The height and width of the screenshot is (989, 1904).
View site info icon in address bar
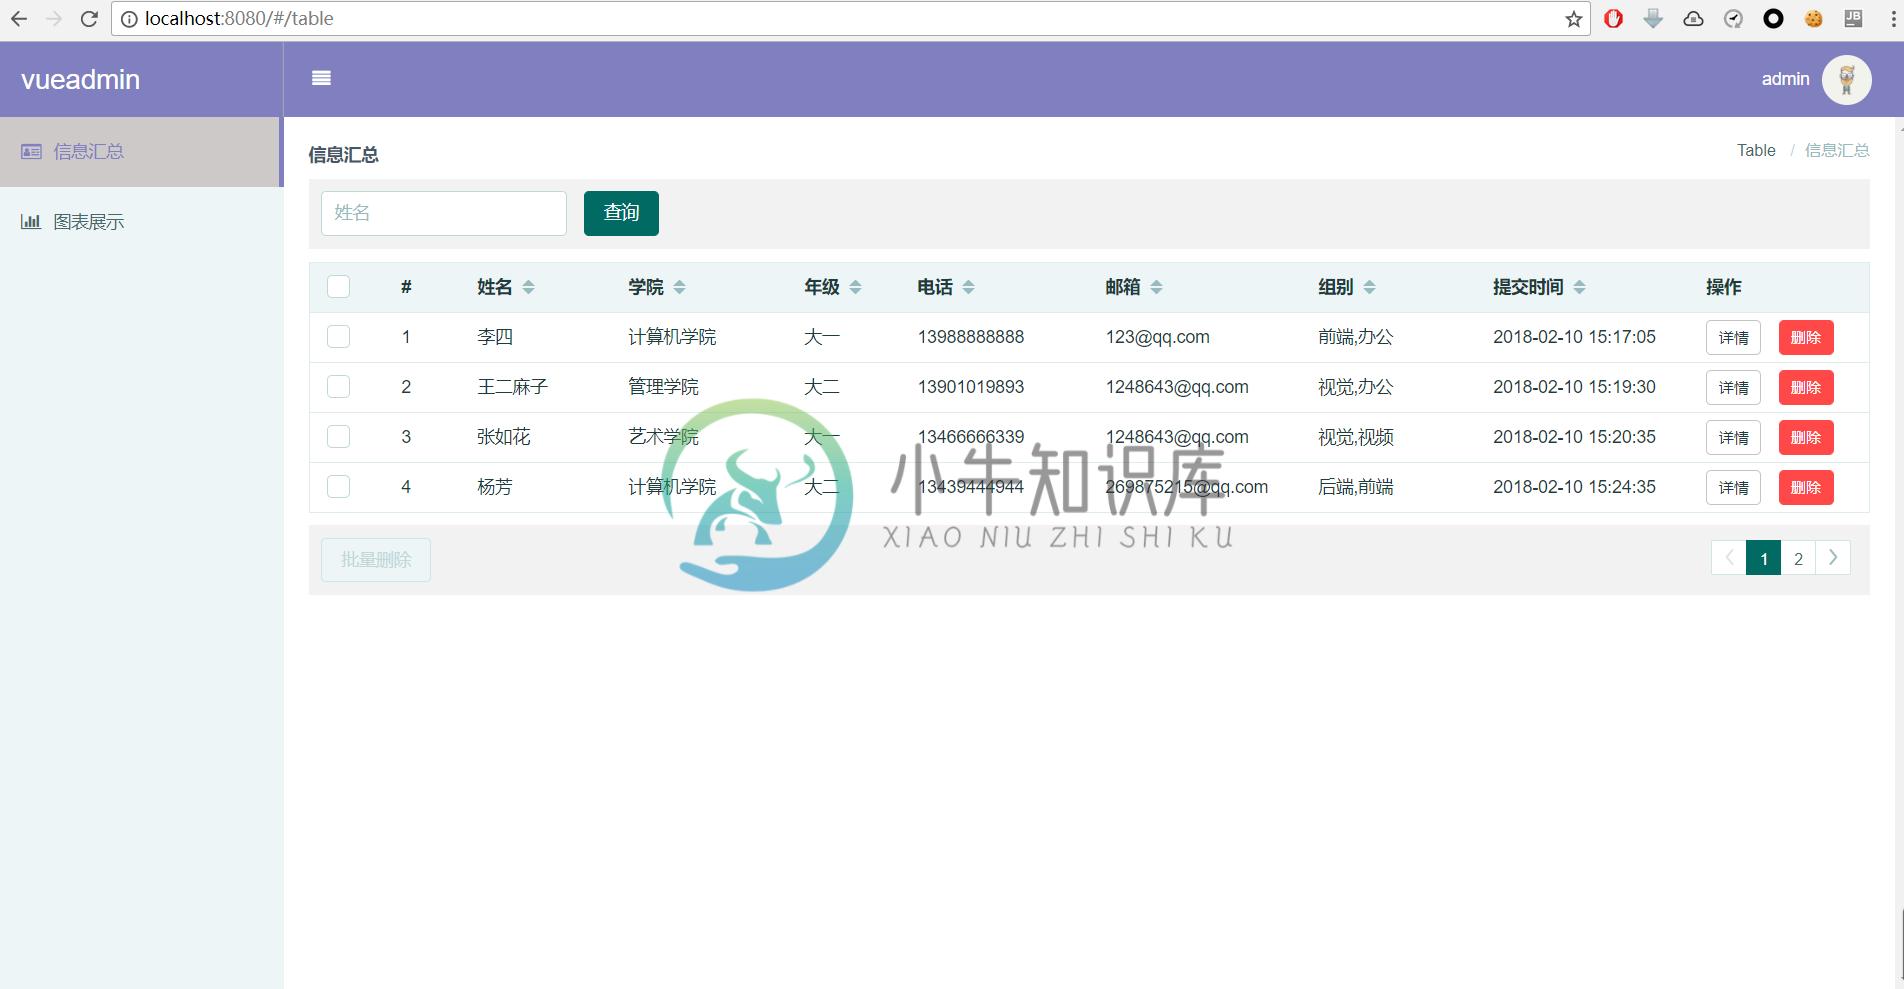(129, 19)
